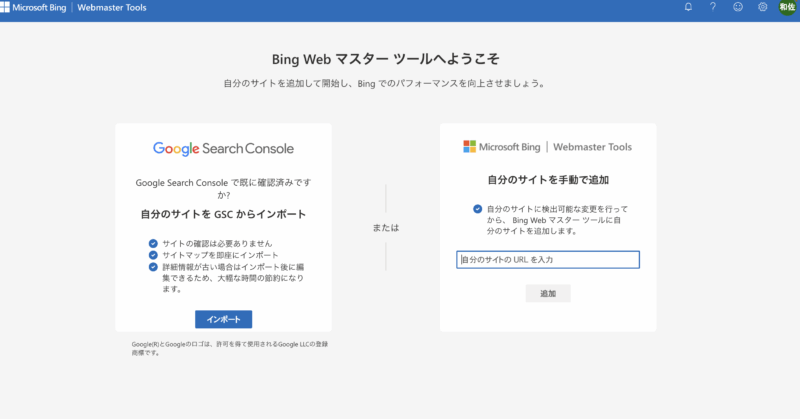
Task: Click the Microsoft Bing header logo text
Action: click(x=39, y=8)
